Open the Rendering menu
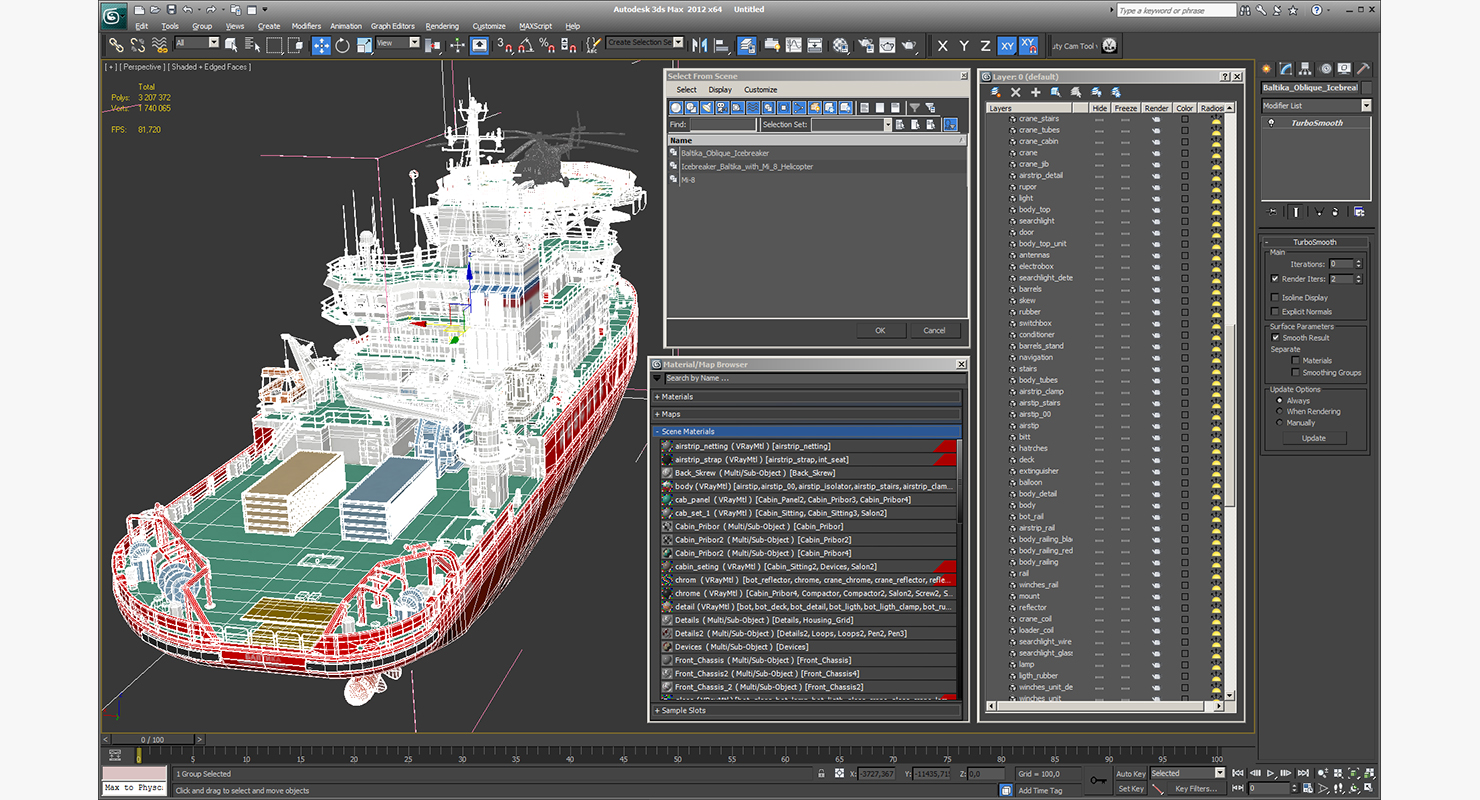The image size is (1480, 800). tap(442, 26)
